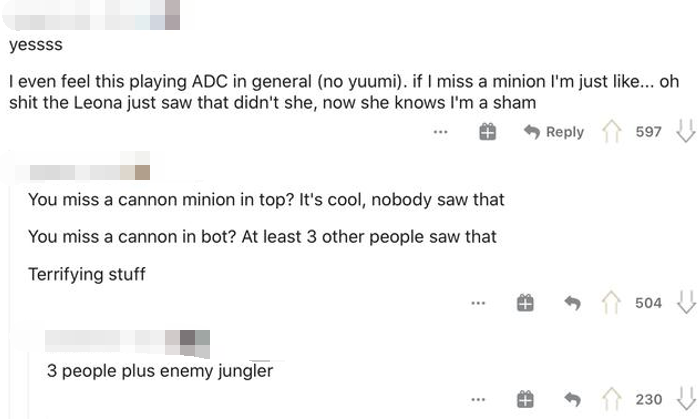This screenshot has height=419, width=700.
Task: Click the reply arrow on the 230-point comment
Action: coord(573,399)
